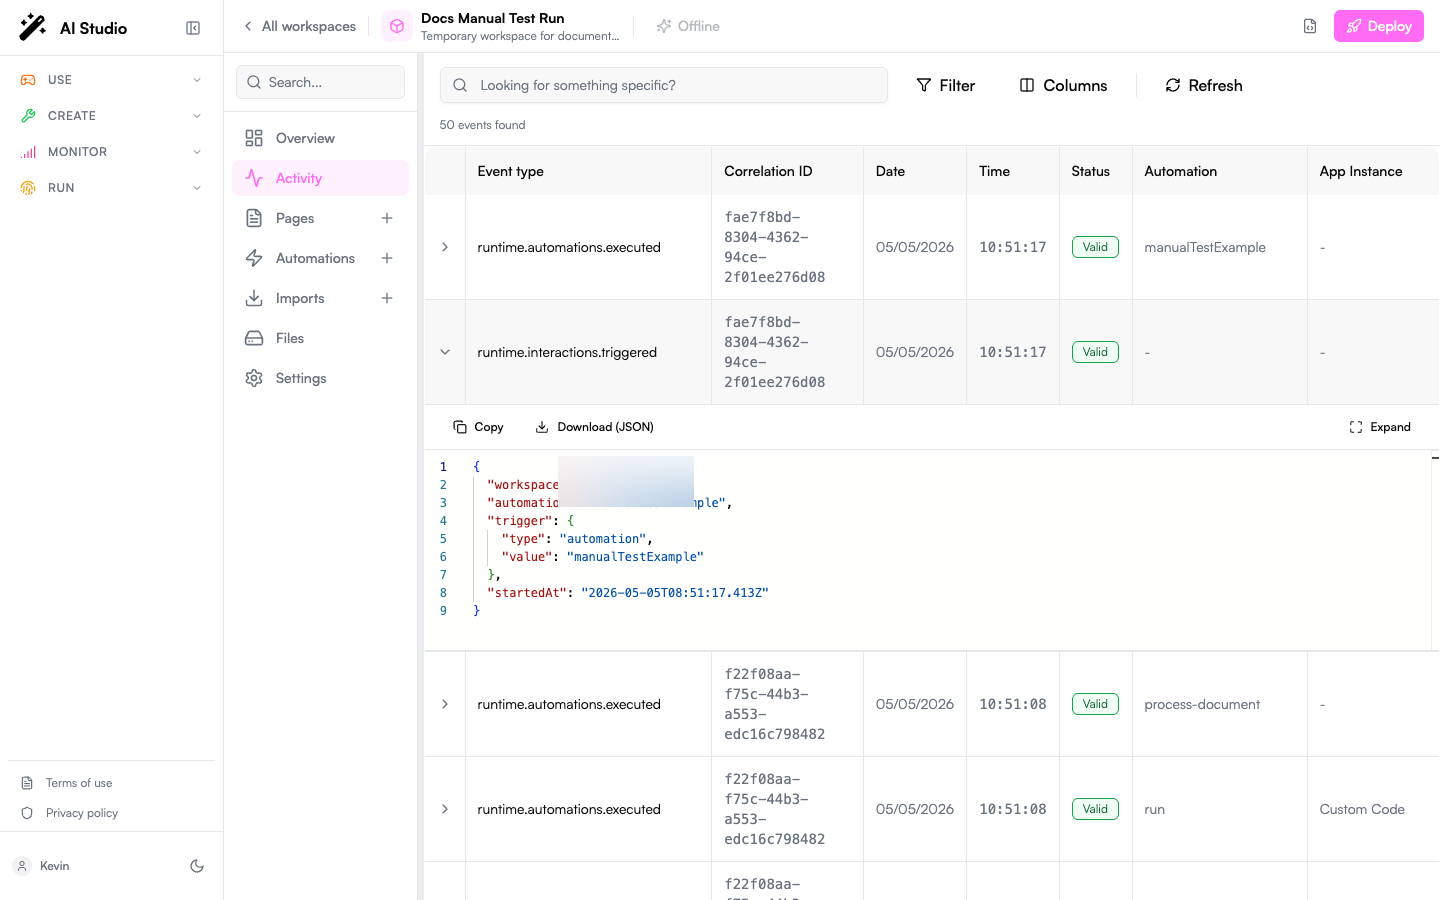
Task: Collapse the runtime.interactions.triggered row
Action: [x=445, y=352]
